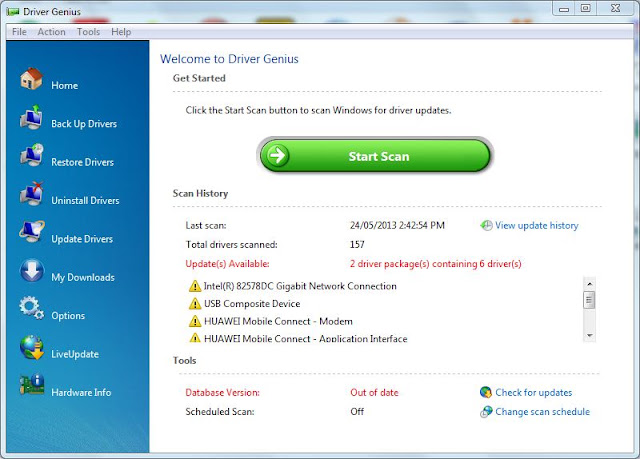Click the Back Up Drivers computer icon
Viewport: 640px width, 459px height.
[x=31, y=117]
